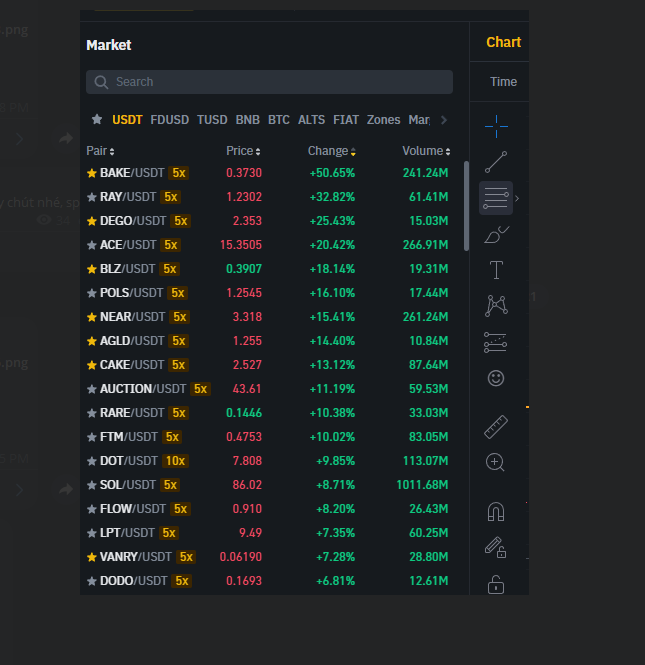Viewport: 645px width, 665px height.
Task: Toggle favorite star for BAKE/USDT
Action: 92,173
